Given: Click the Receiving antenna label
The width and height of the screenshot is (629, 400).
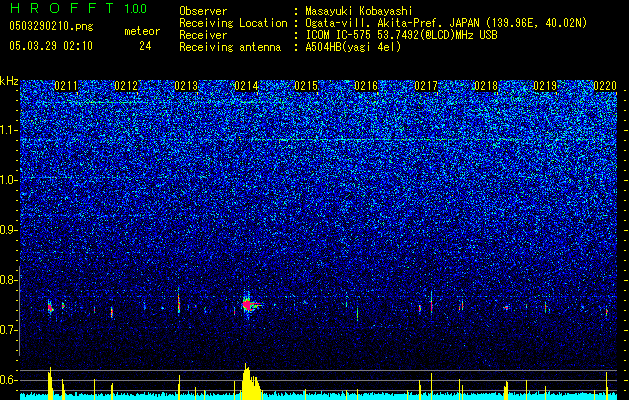Looking at the screenshot, I should click(230, 47).
